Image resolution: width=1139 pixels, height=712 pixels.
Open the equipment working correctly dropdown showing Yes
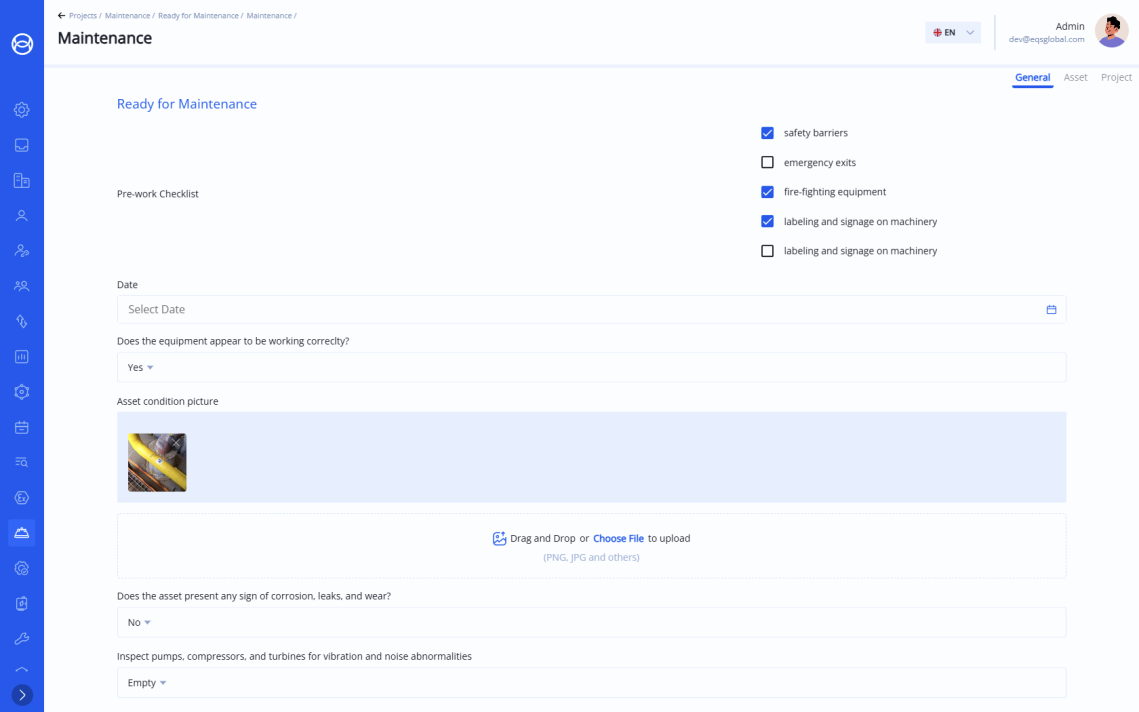click(140, 368)
